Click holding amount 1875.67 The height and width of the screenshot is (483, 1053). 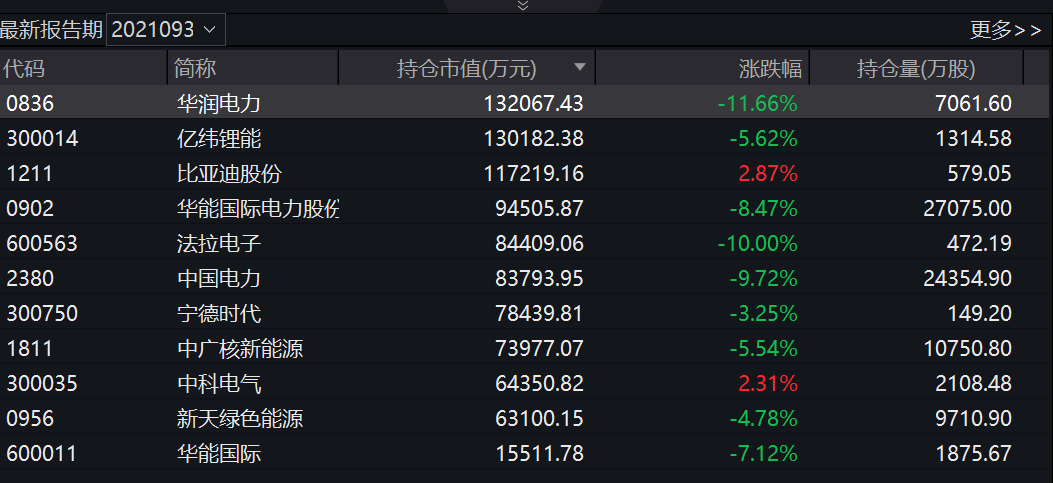coord(972,453)
